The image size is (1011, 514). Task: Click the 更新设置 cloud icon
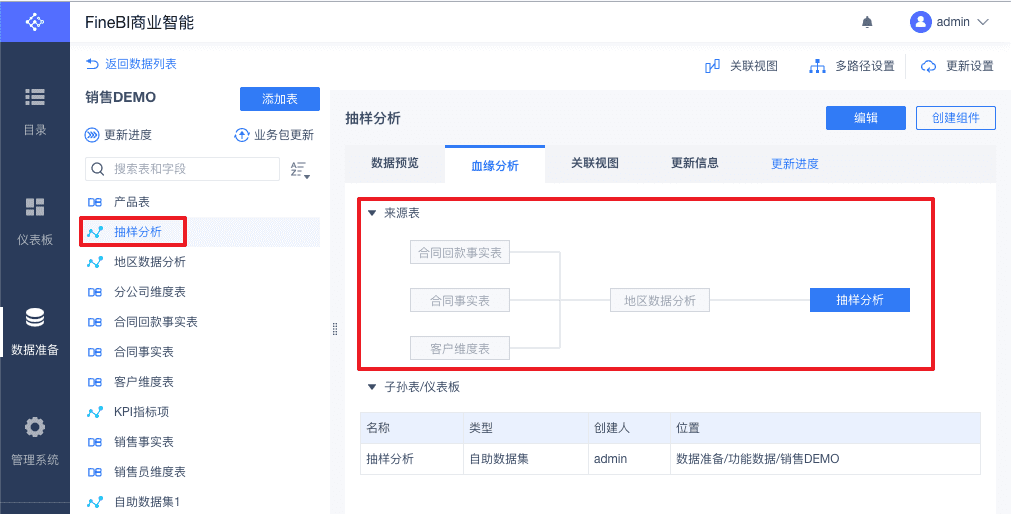point(928,66)
